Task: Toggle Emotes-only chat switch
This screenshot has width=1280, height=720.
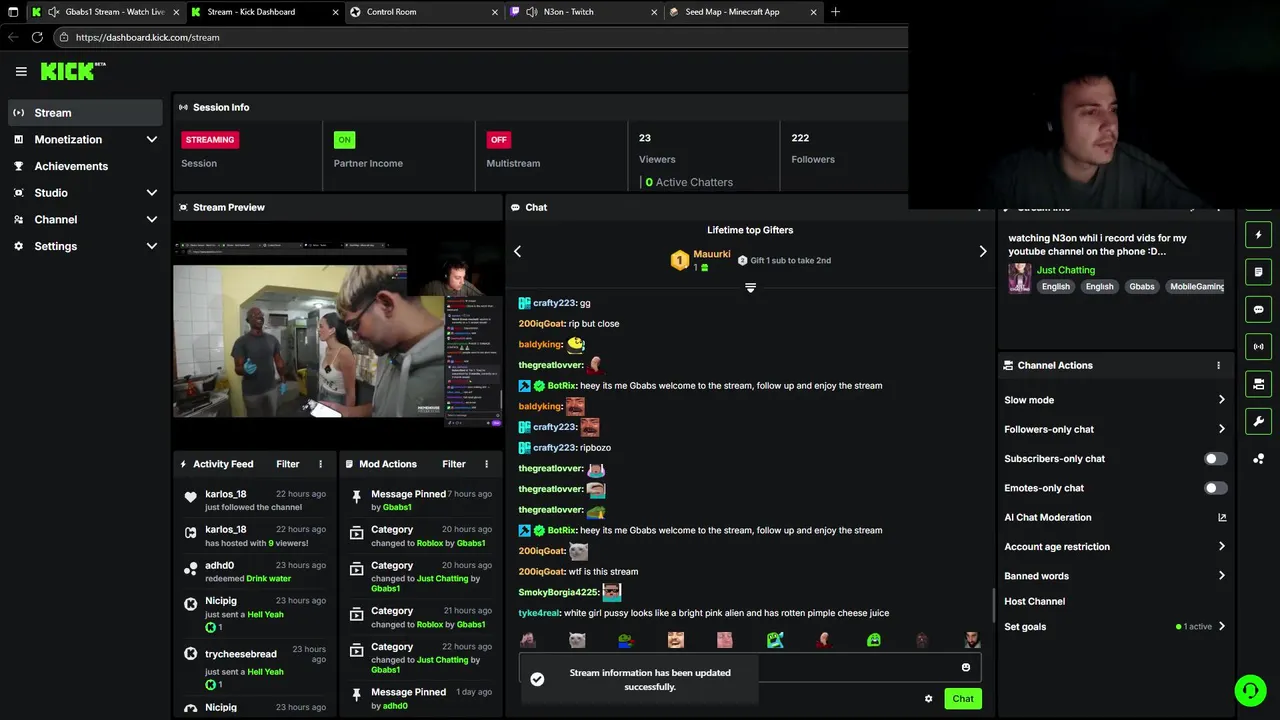Action: pyautogui.click(x=1215, y=488)
